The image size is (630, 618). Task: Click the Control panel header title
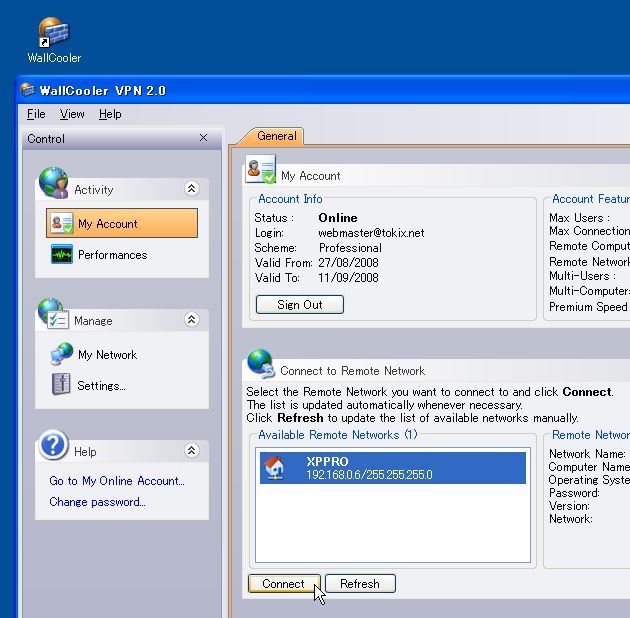46,139
